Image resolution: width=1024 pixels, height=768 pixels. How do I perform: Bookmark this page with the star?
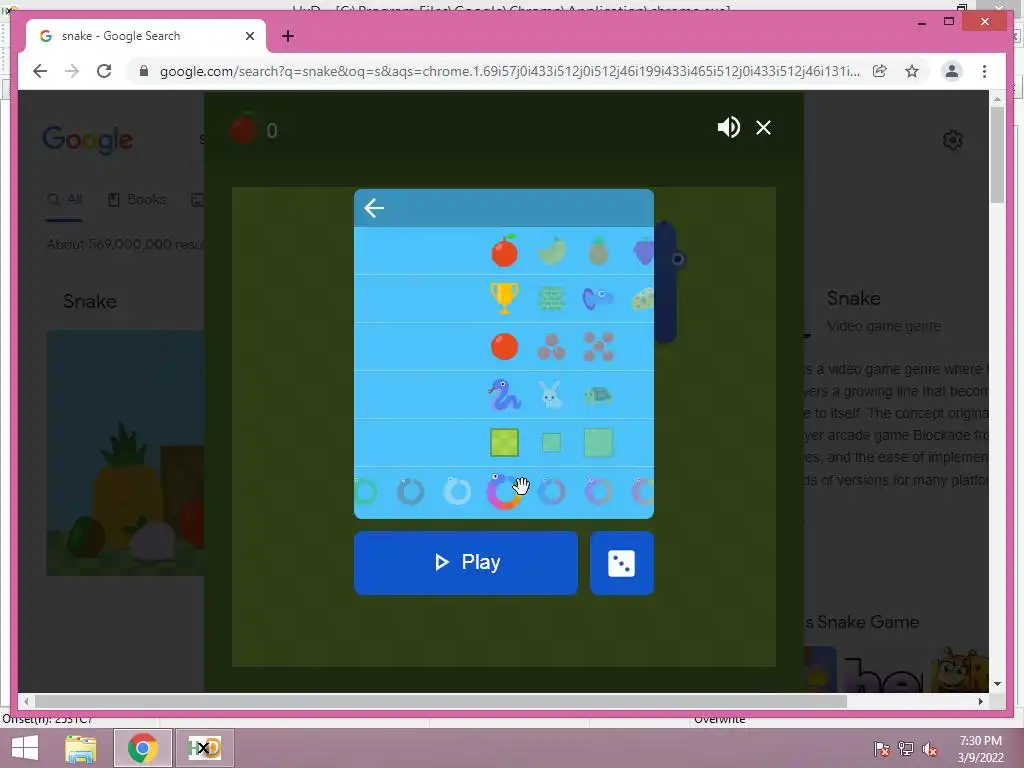pyautogui.click(x=912, y=71)
